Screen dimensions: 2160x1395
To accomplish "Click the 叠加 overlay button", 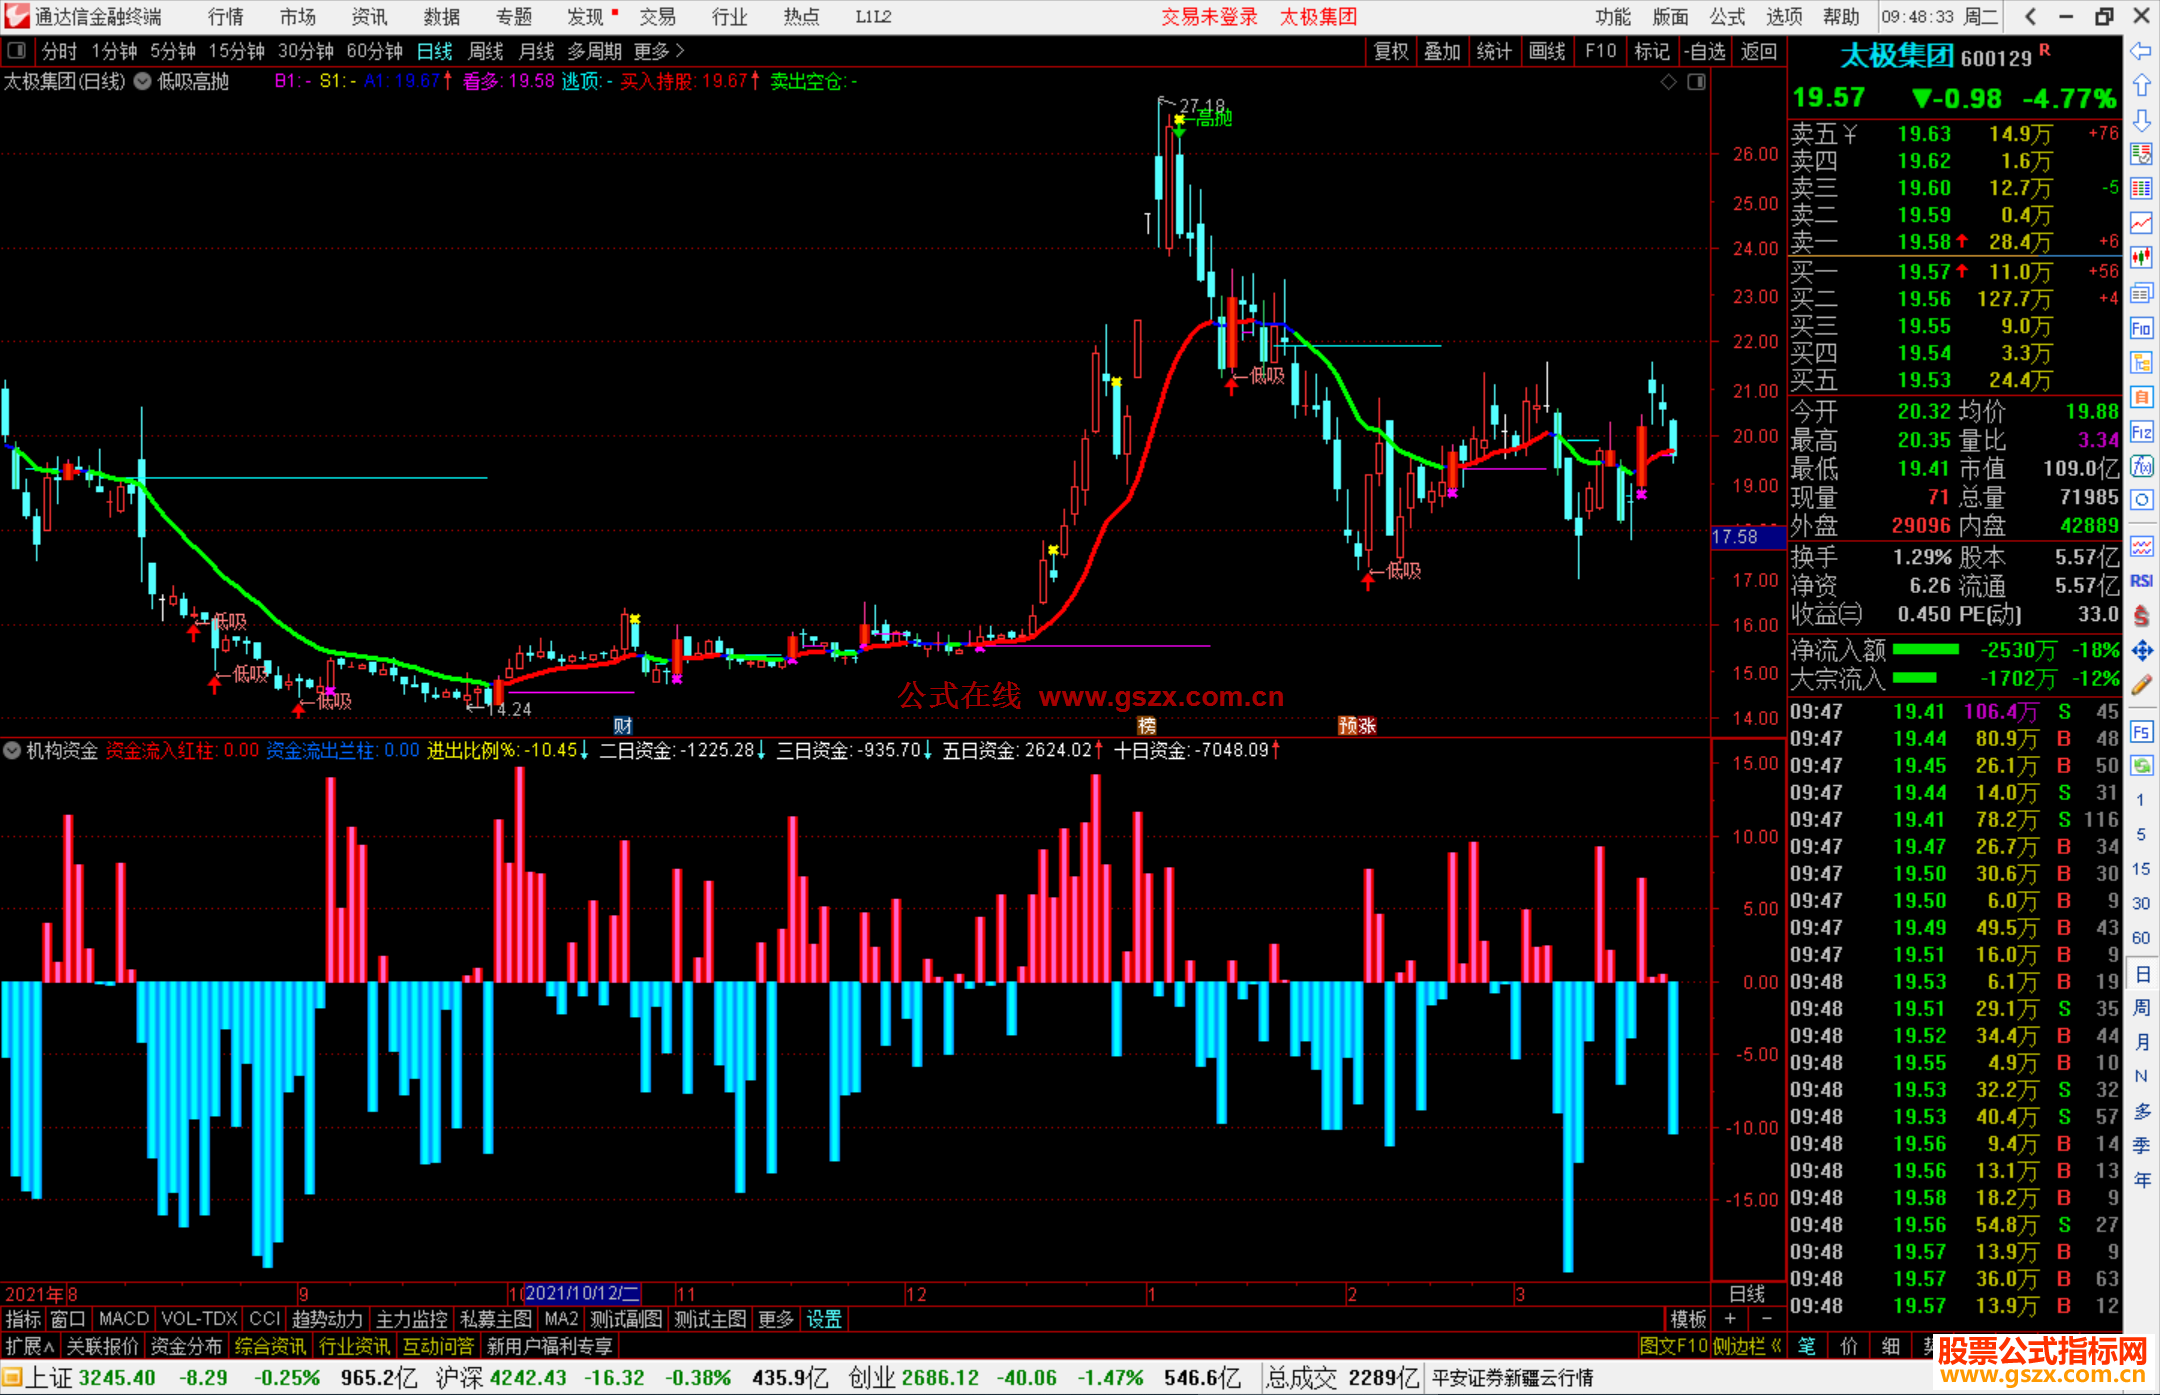I will (x=1443, y=51).
